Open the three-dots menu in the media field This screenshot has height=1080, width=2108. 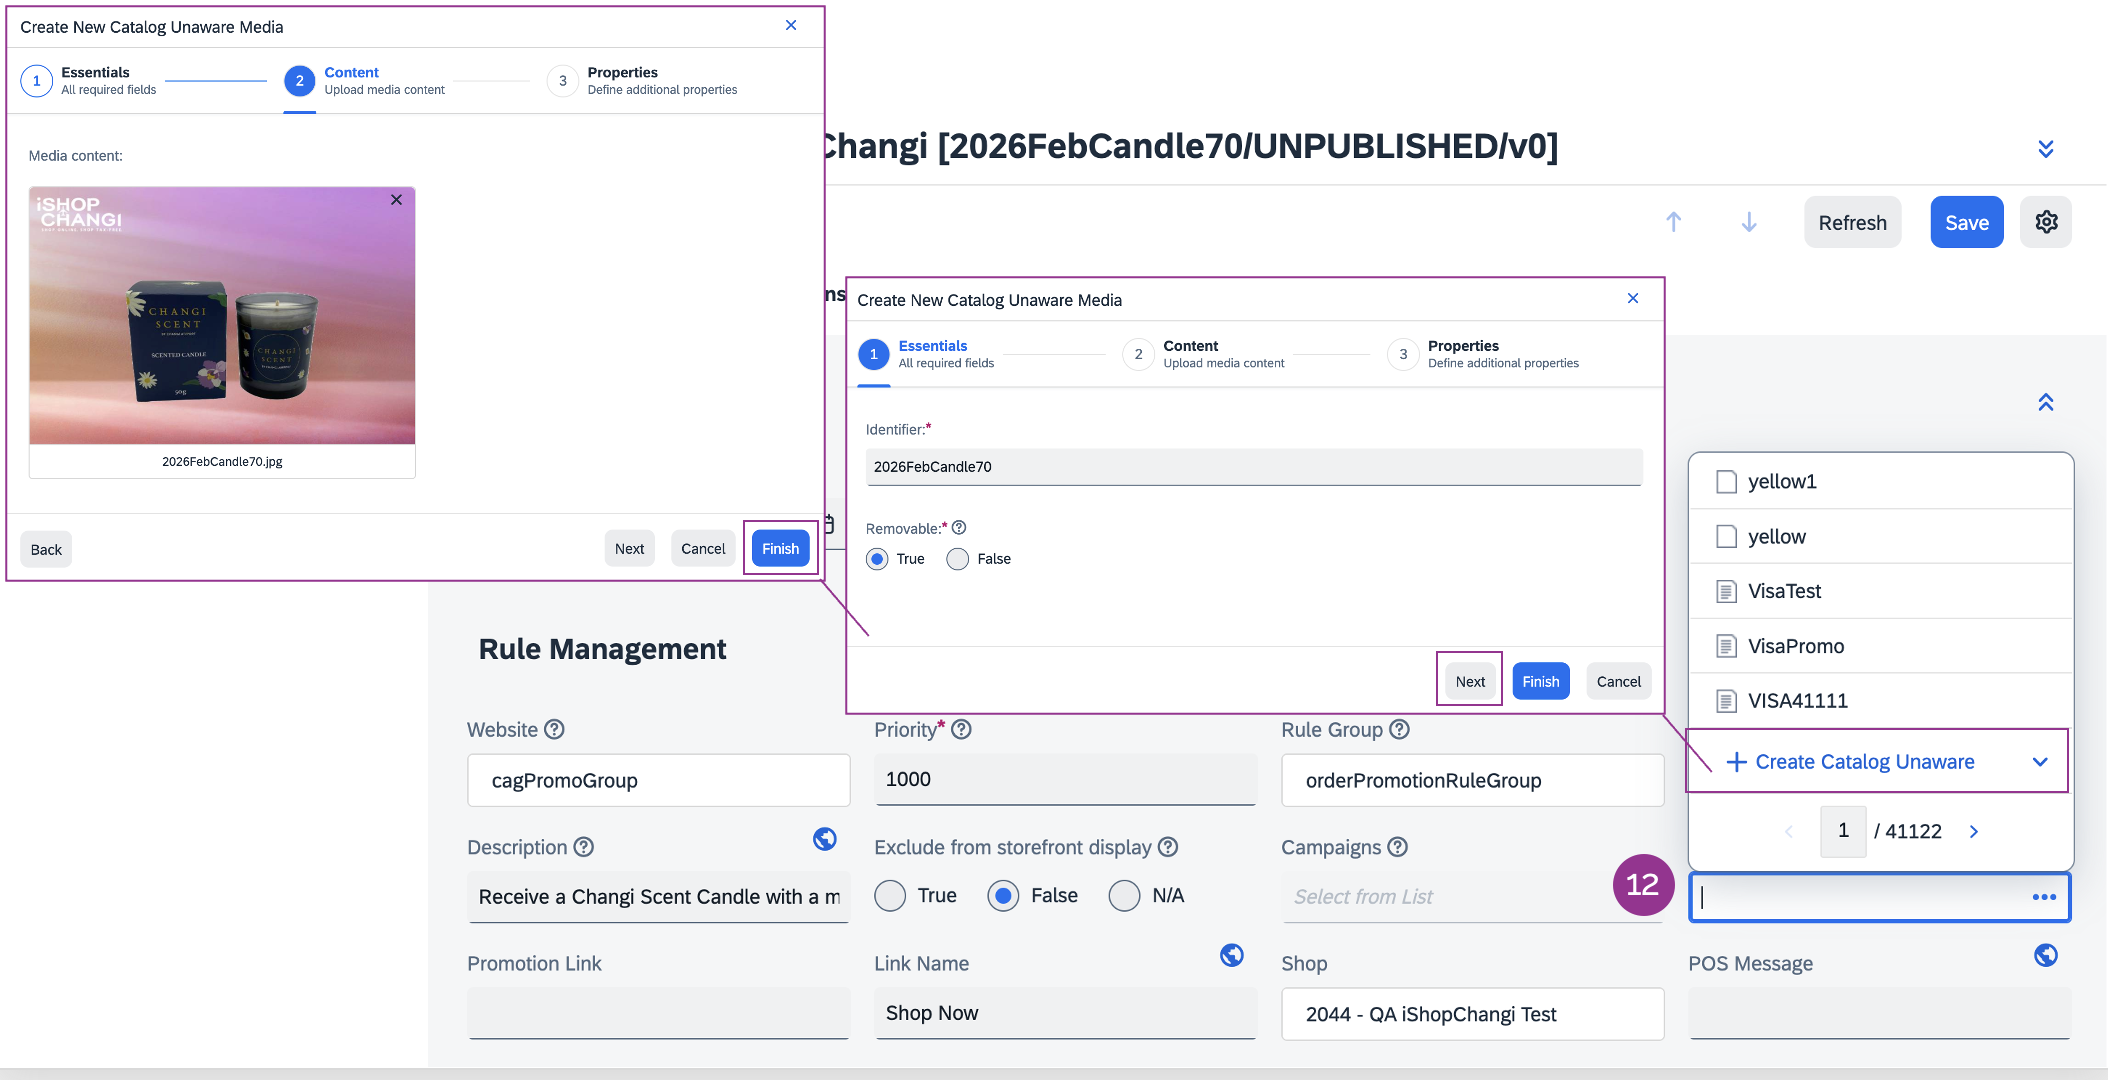pyautogui.click(x=2044, y=897)
